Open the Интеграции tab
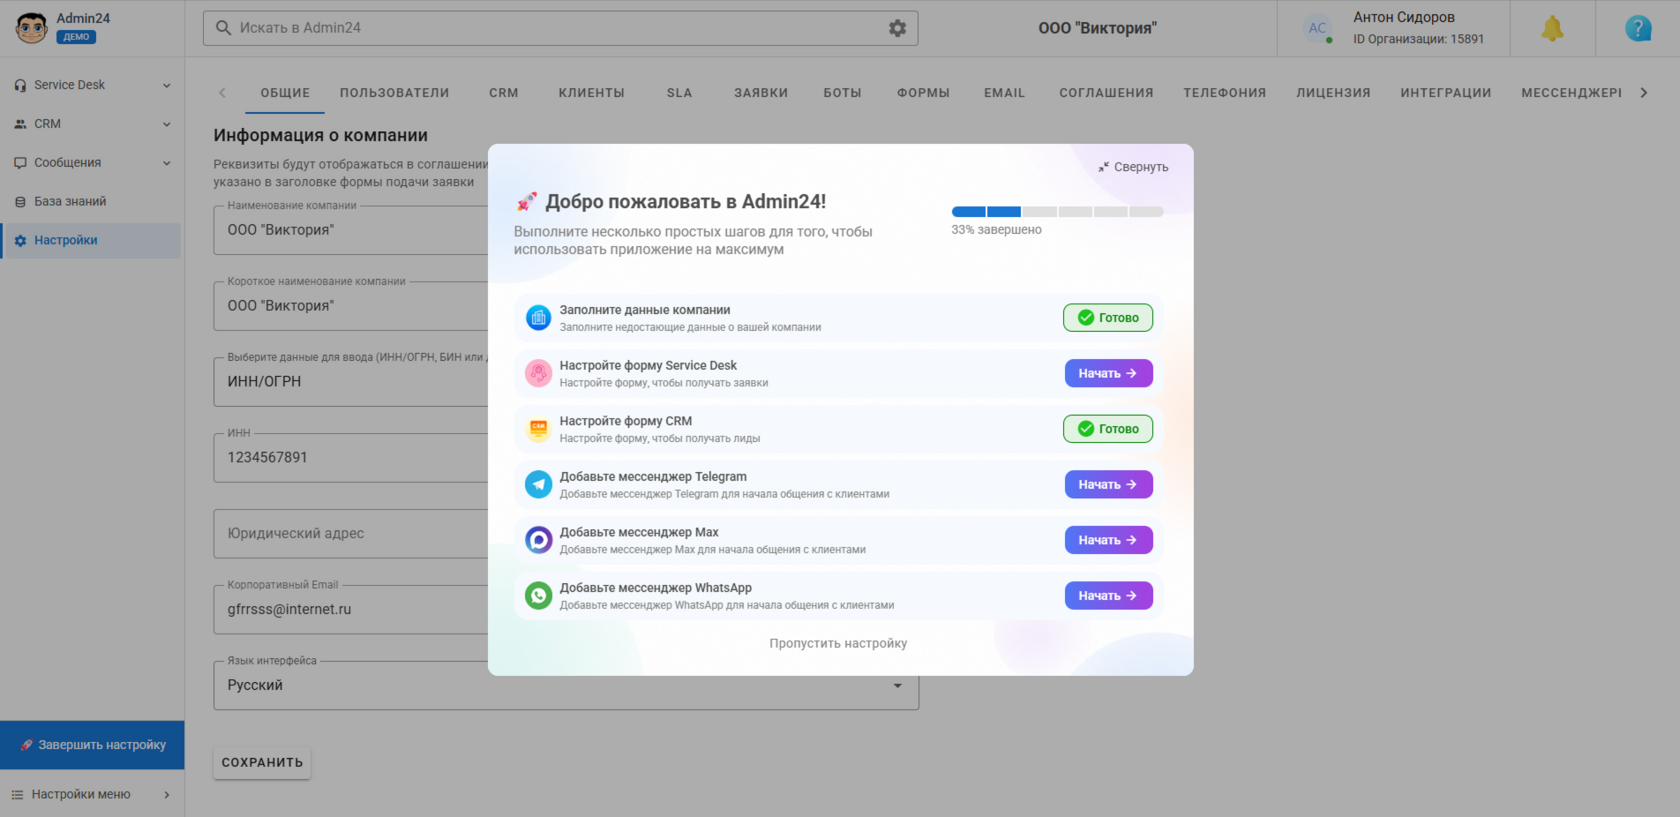 [x=1445, y=93]
